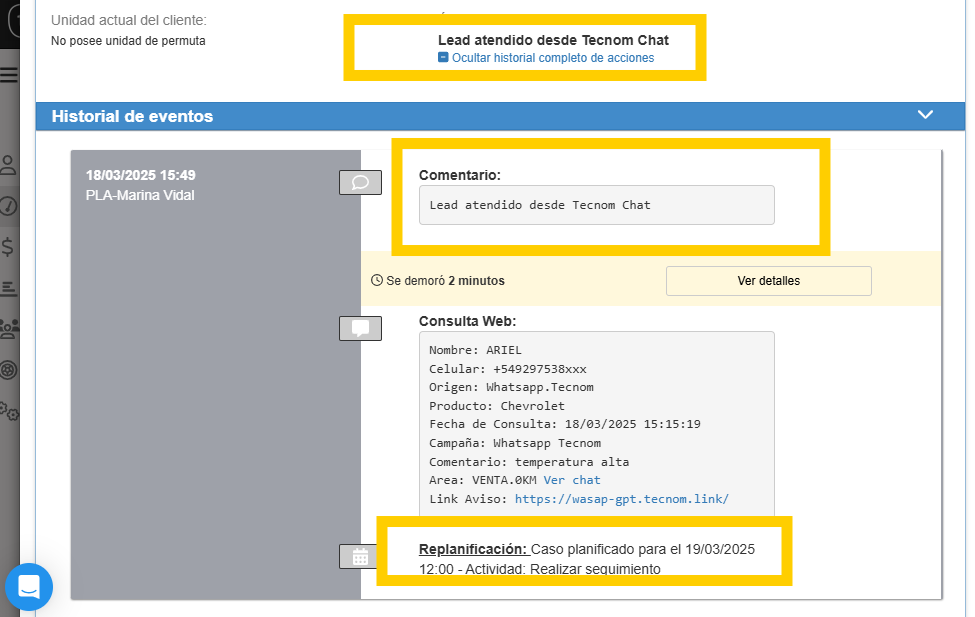Click the minus icon beside Ocultar historial

tap(443, 57)
